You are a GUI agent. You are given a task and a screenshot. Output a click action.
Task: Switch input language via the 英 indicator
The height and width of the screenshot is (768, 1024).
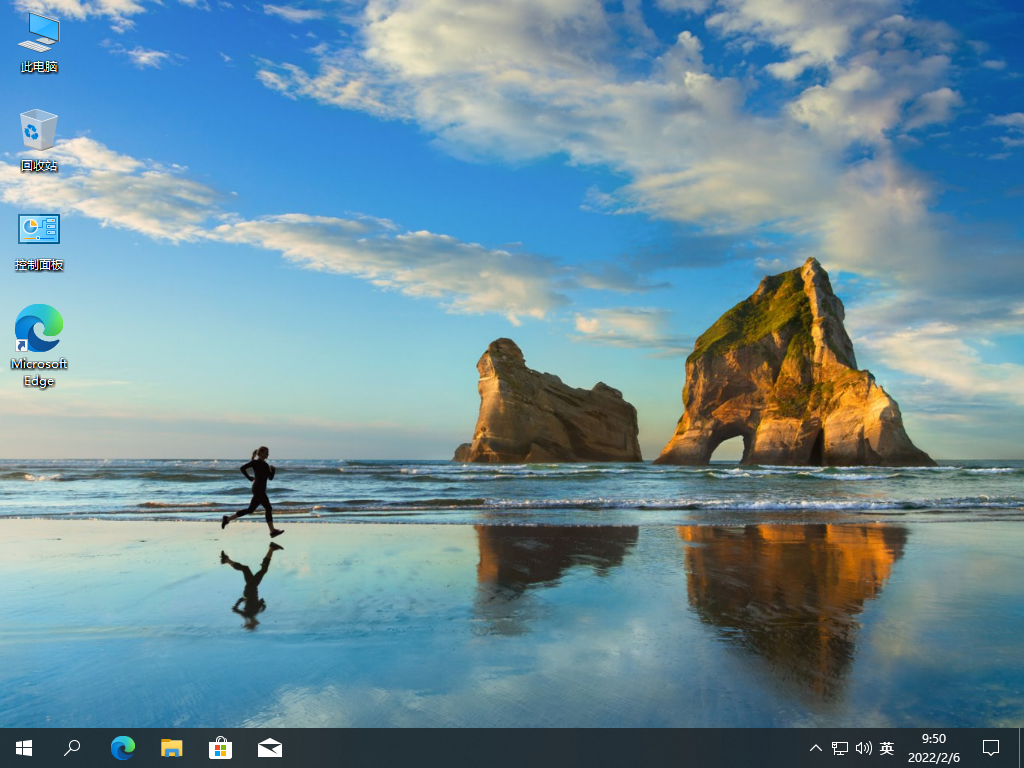coord(886,747)
